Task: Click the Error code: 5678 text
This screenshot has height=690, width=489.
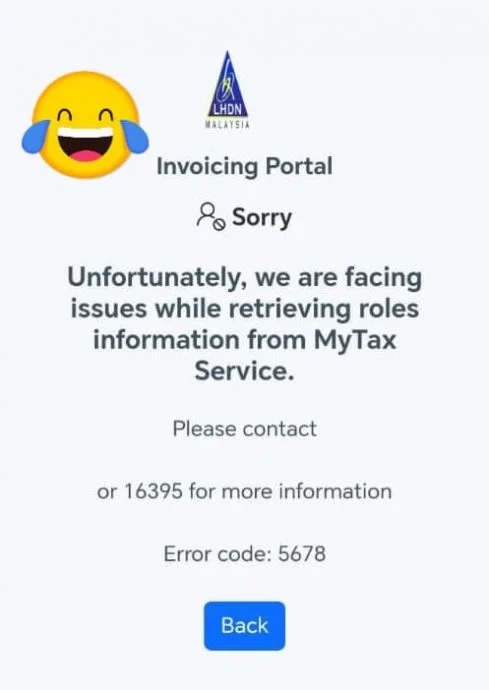Action: point(244,553)
